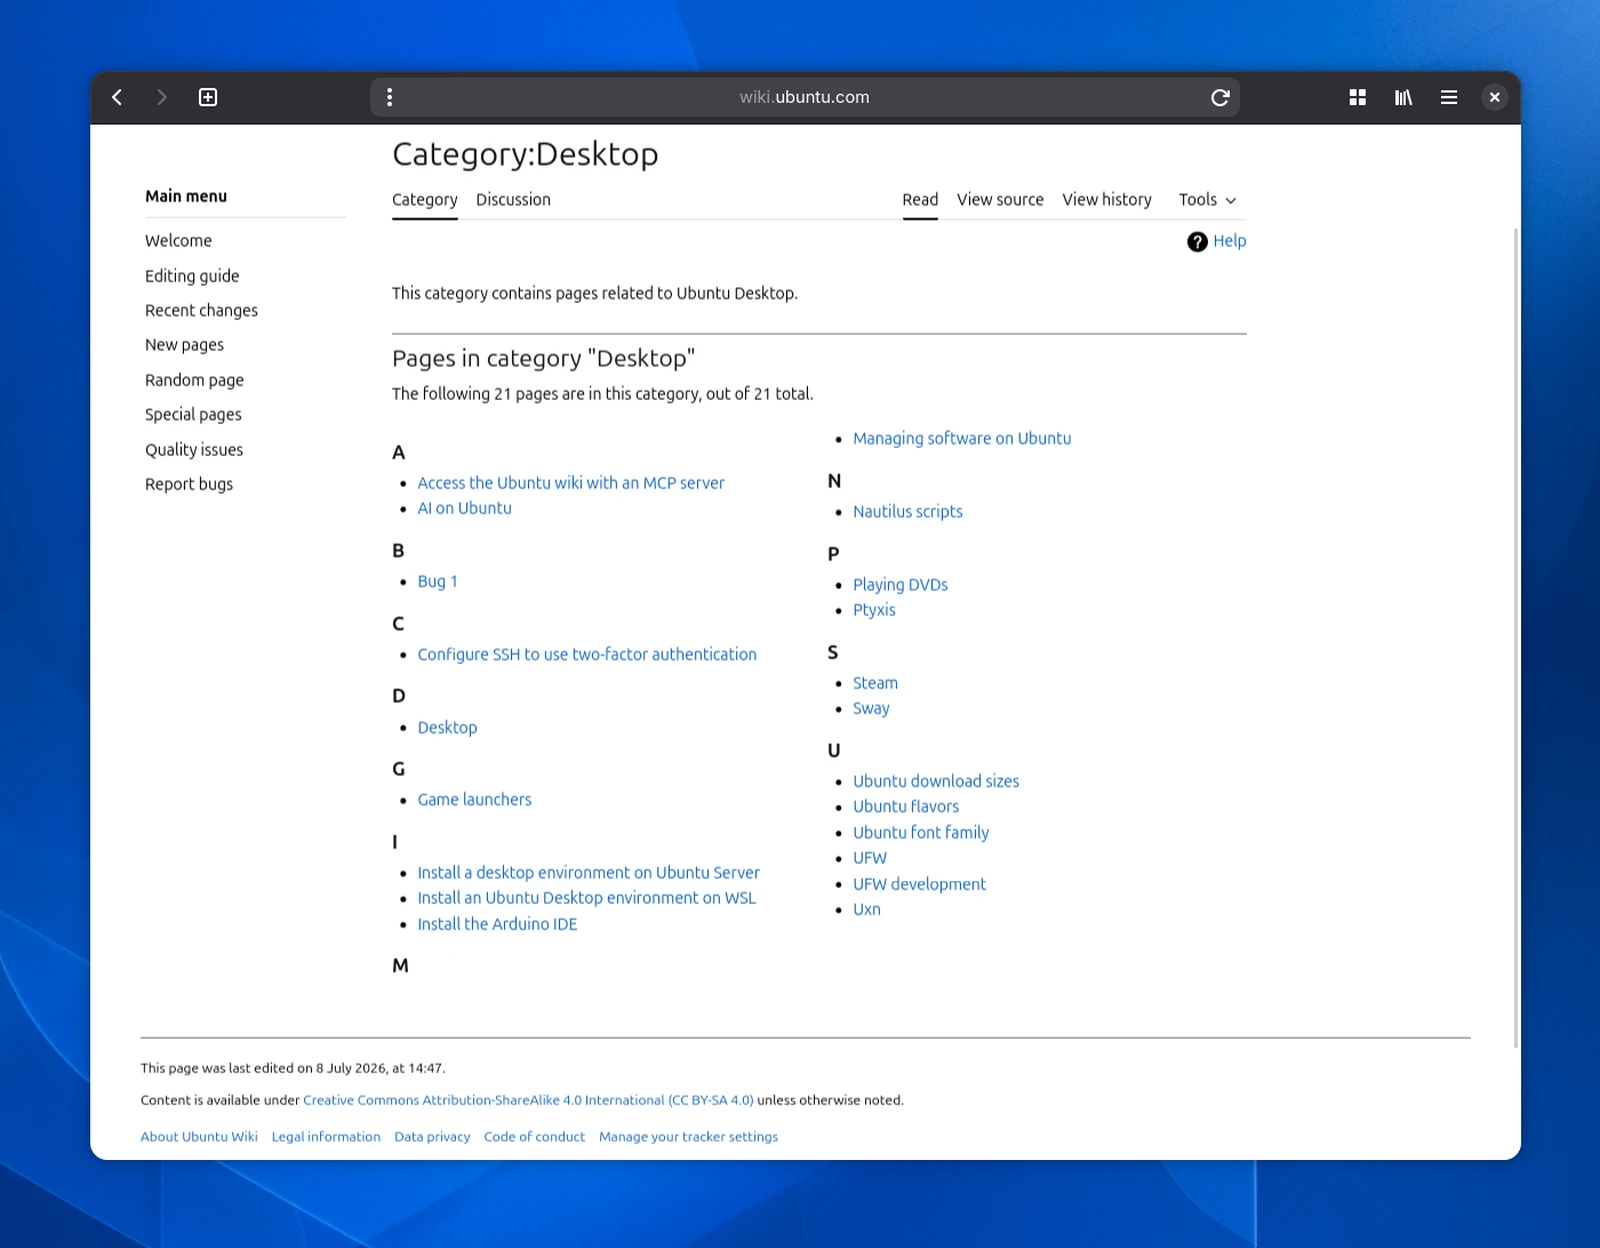The image size is (1600, 1248).
Task: Reload the wiki page
Action: 1220,97
